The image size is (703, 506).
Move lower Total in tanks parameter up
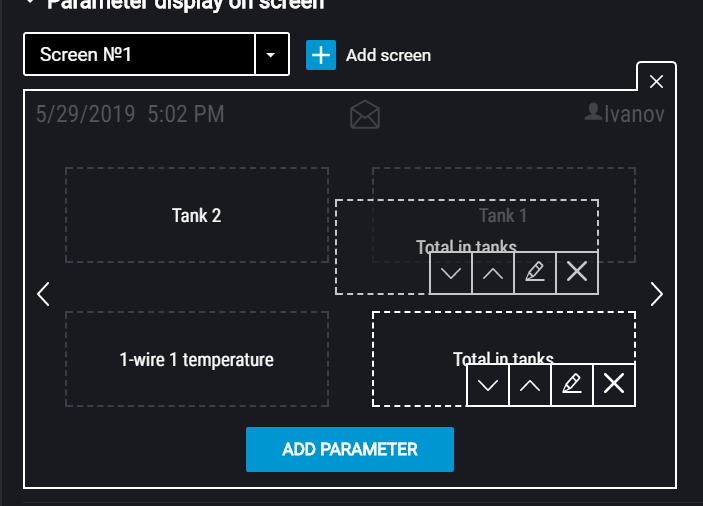(530, 385)
